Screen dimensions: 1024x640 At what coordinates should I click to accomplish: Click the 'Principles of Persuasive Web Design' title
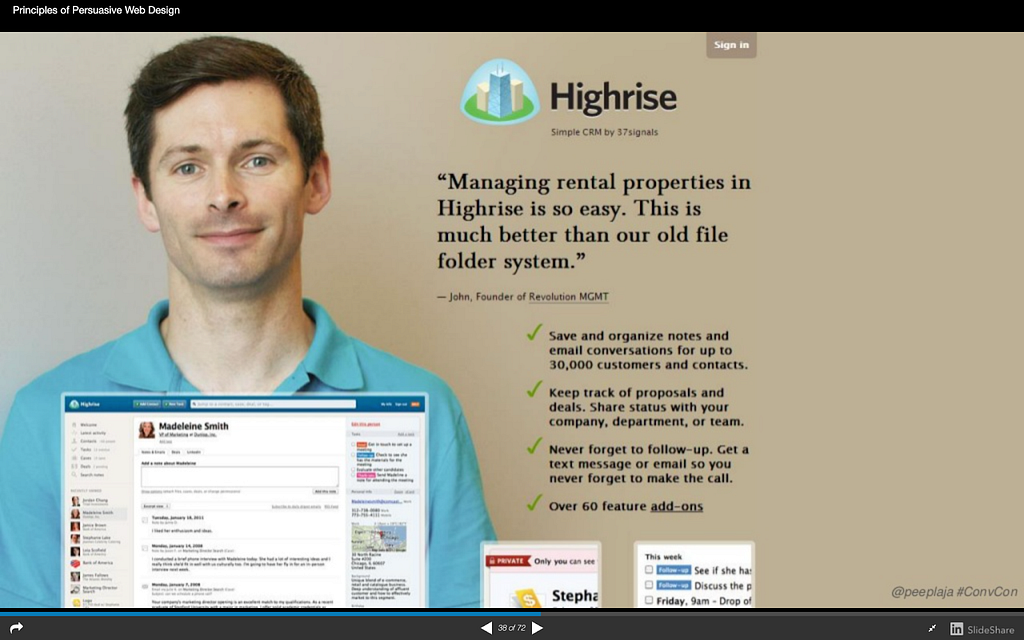pyautogui.click(x=96, y=10)
